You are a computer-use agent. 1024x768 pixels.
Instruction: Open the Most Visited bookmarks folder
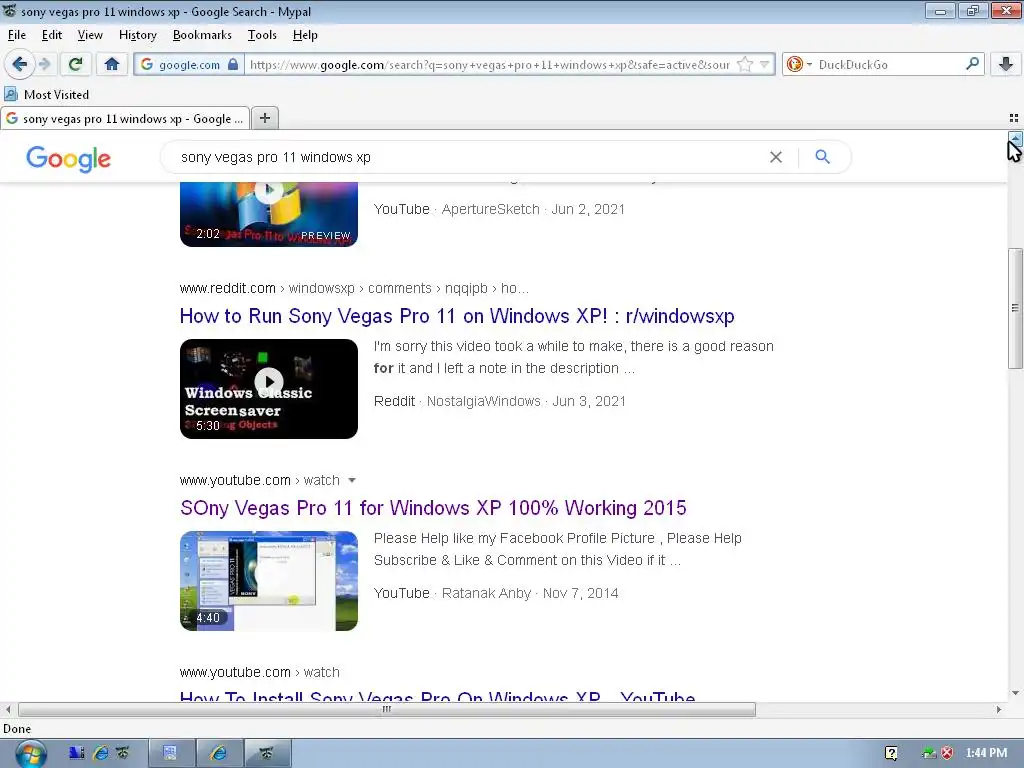[x=46, y=94]
